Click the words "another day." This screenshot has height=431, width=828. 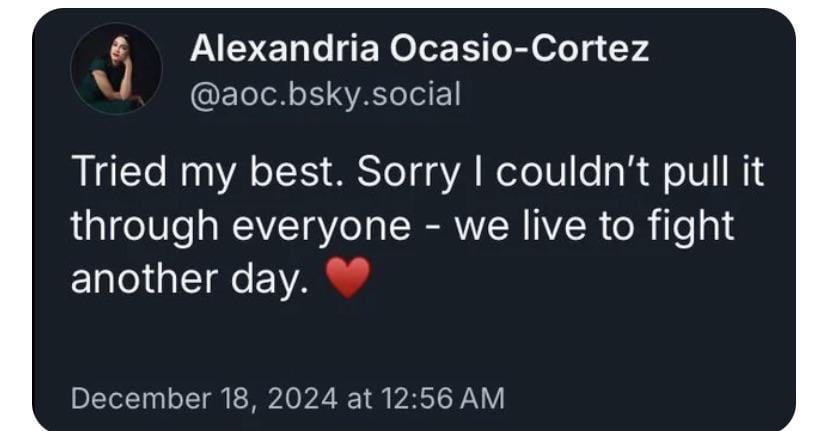pos(185,279)
